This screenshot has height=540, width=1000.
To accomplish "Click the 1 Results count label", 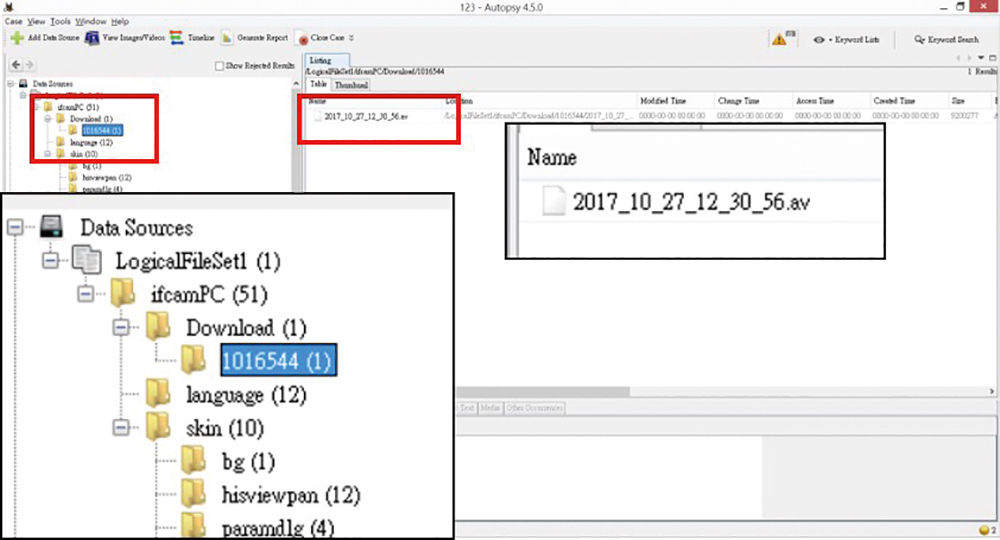I will click(982, 71).
